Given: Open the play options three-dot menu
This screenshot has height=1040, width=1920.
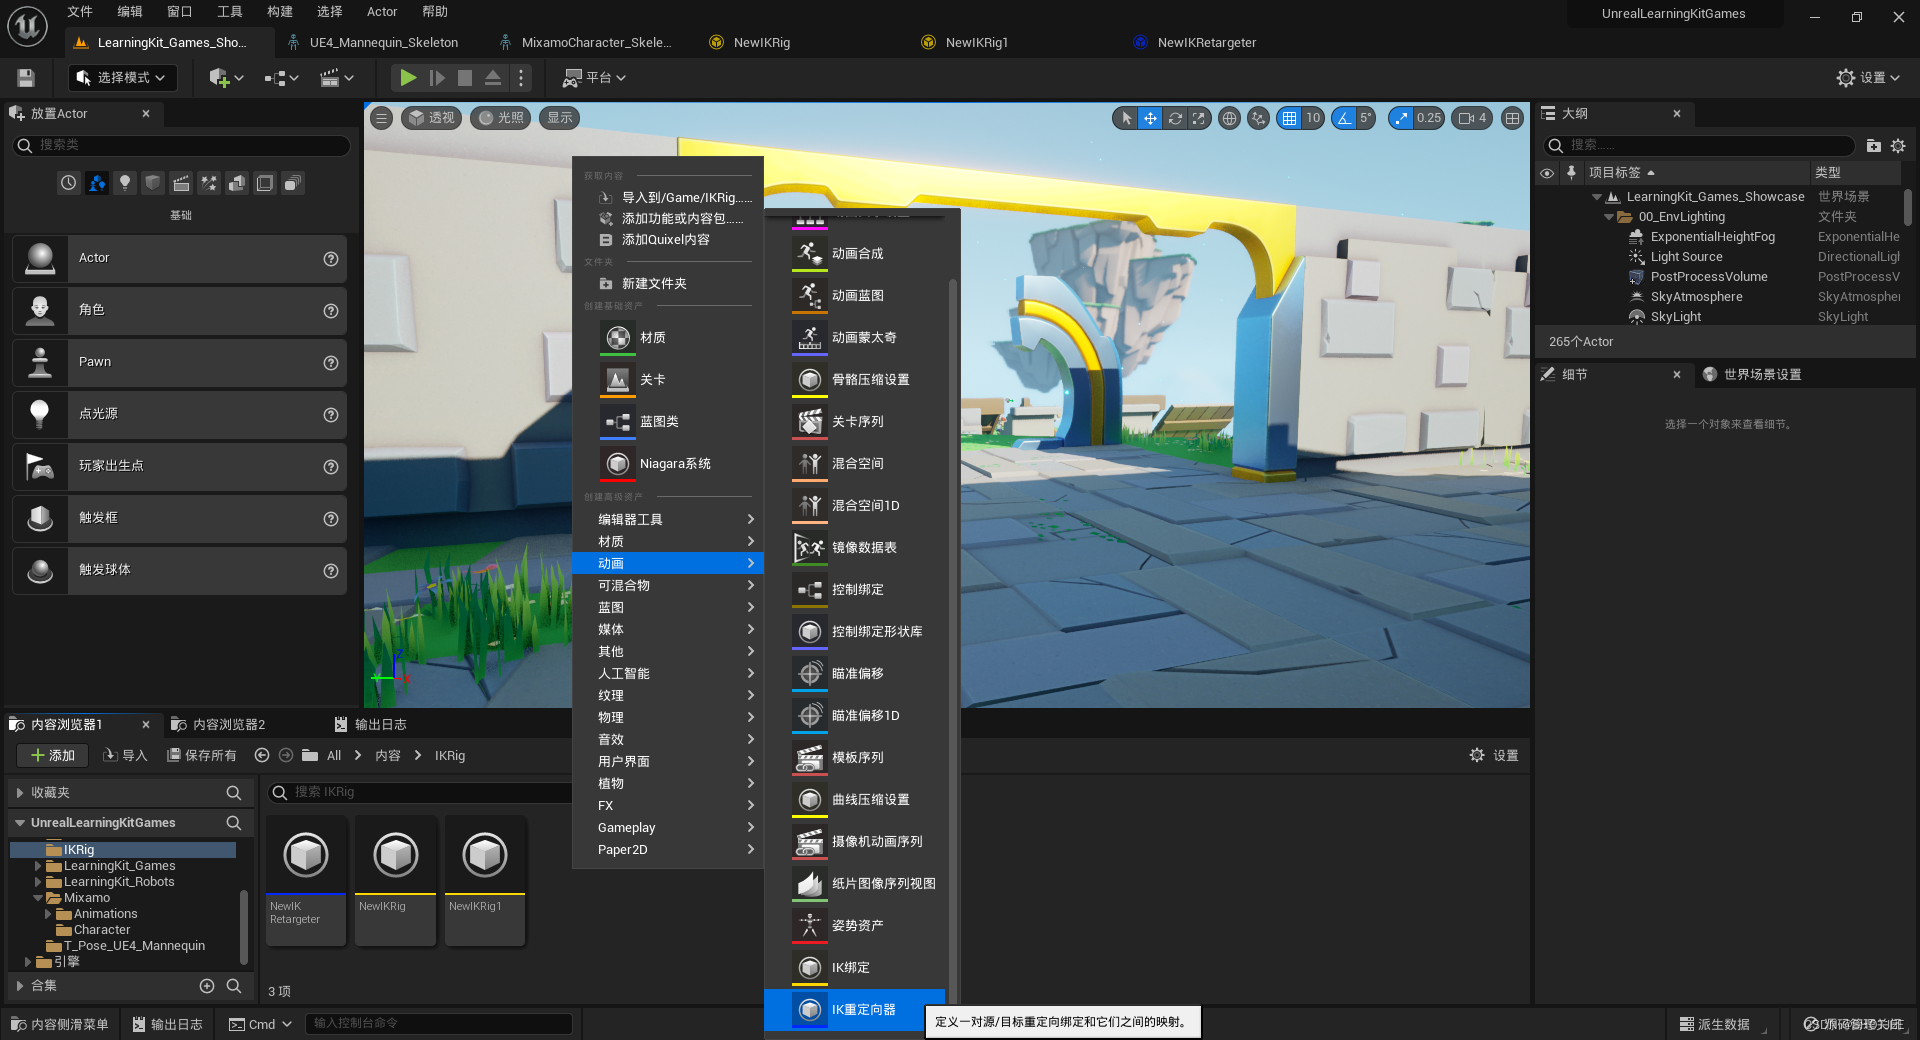Looking at the screenshot, I should (x=520, y=78).
